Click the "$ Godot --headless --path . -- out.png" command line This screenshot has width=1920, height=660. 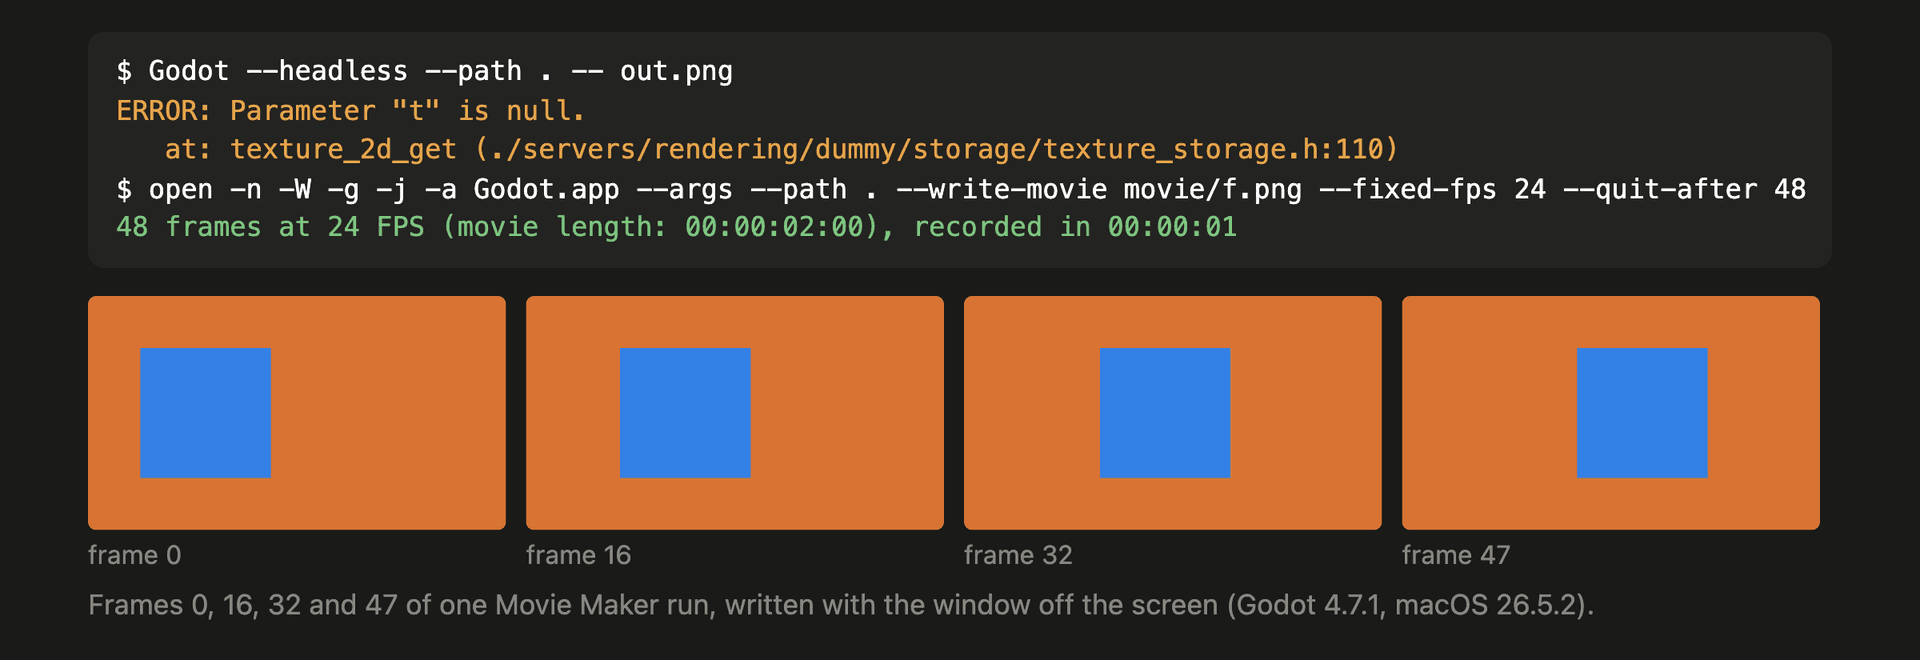(x=425, y=71)
